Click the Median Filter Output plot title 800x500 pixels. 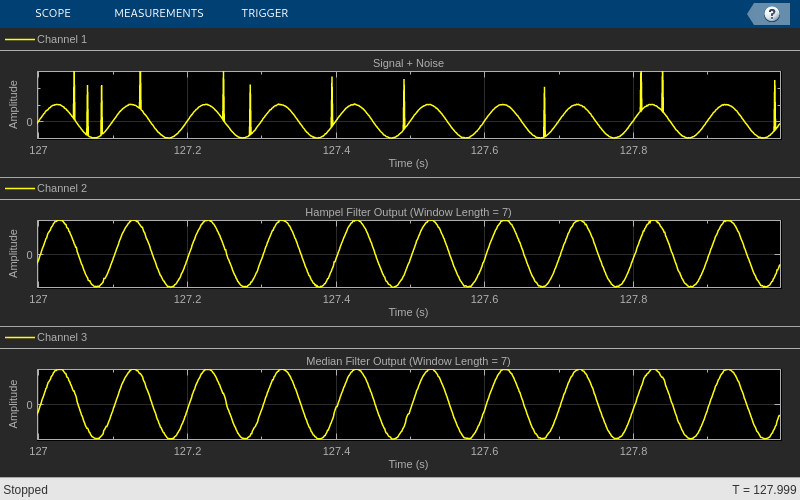pos(408,361)
